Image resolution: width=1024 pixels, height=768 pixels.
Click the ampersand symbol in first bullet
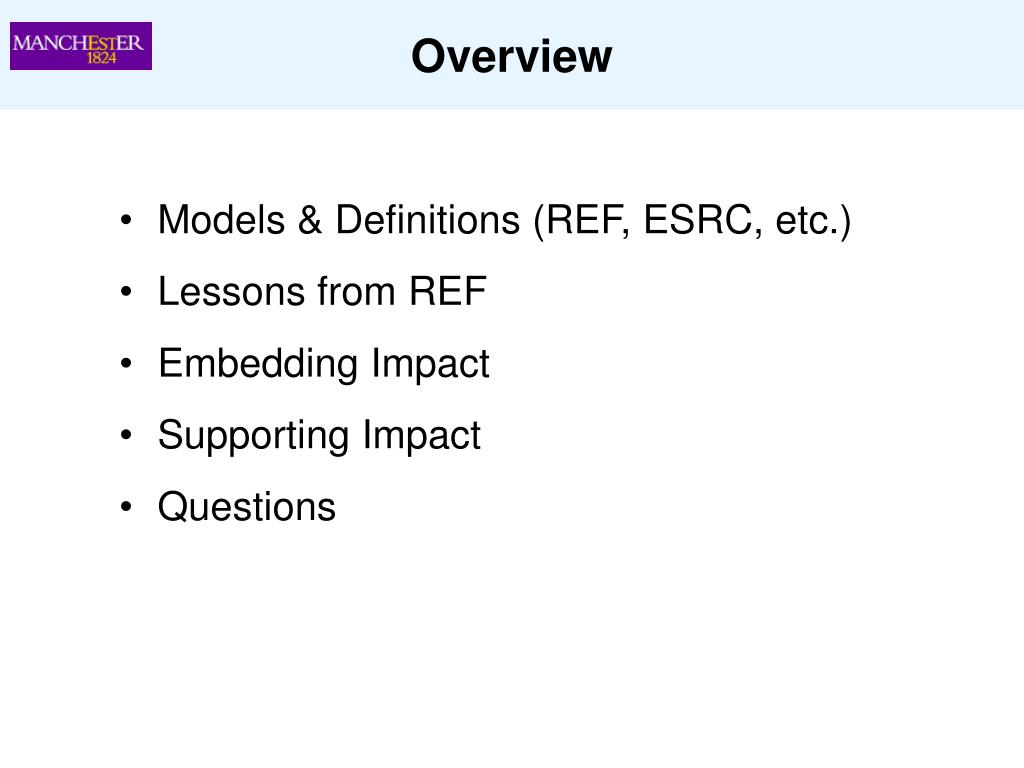pyautogui.click(x=310, y=220)
